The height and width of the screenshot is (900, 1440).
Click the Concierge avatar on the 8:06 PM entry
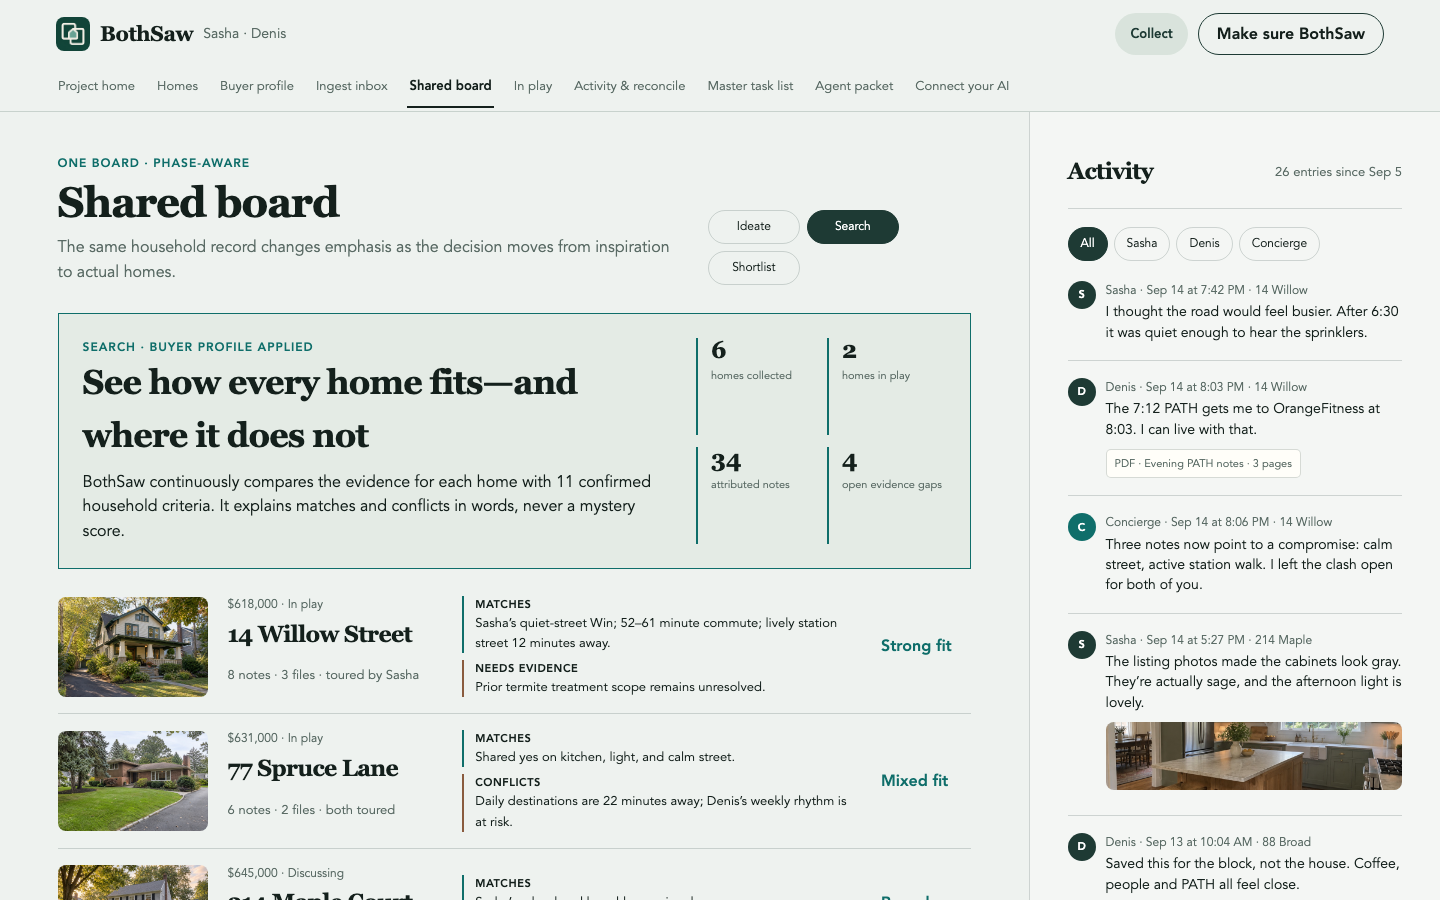(1081, 527)
